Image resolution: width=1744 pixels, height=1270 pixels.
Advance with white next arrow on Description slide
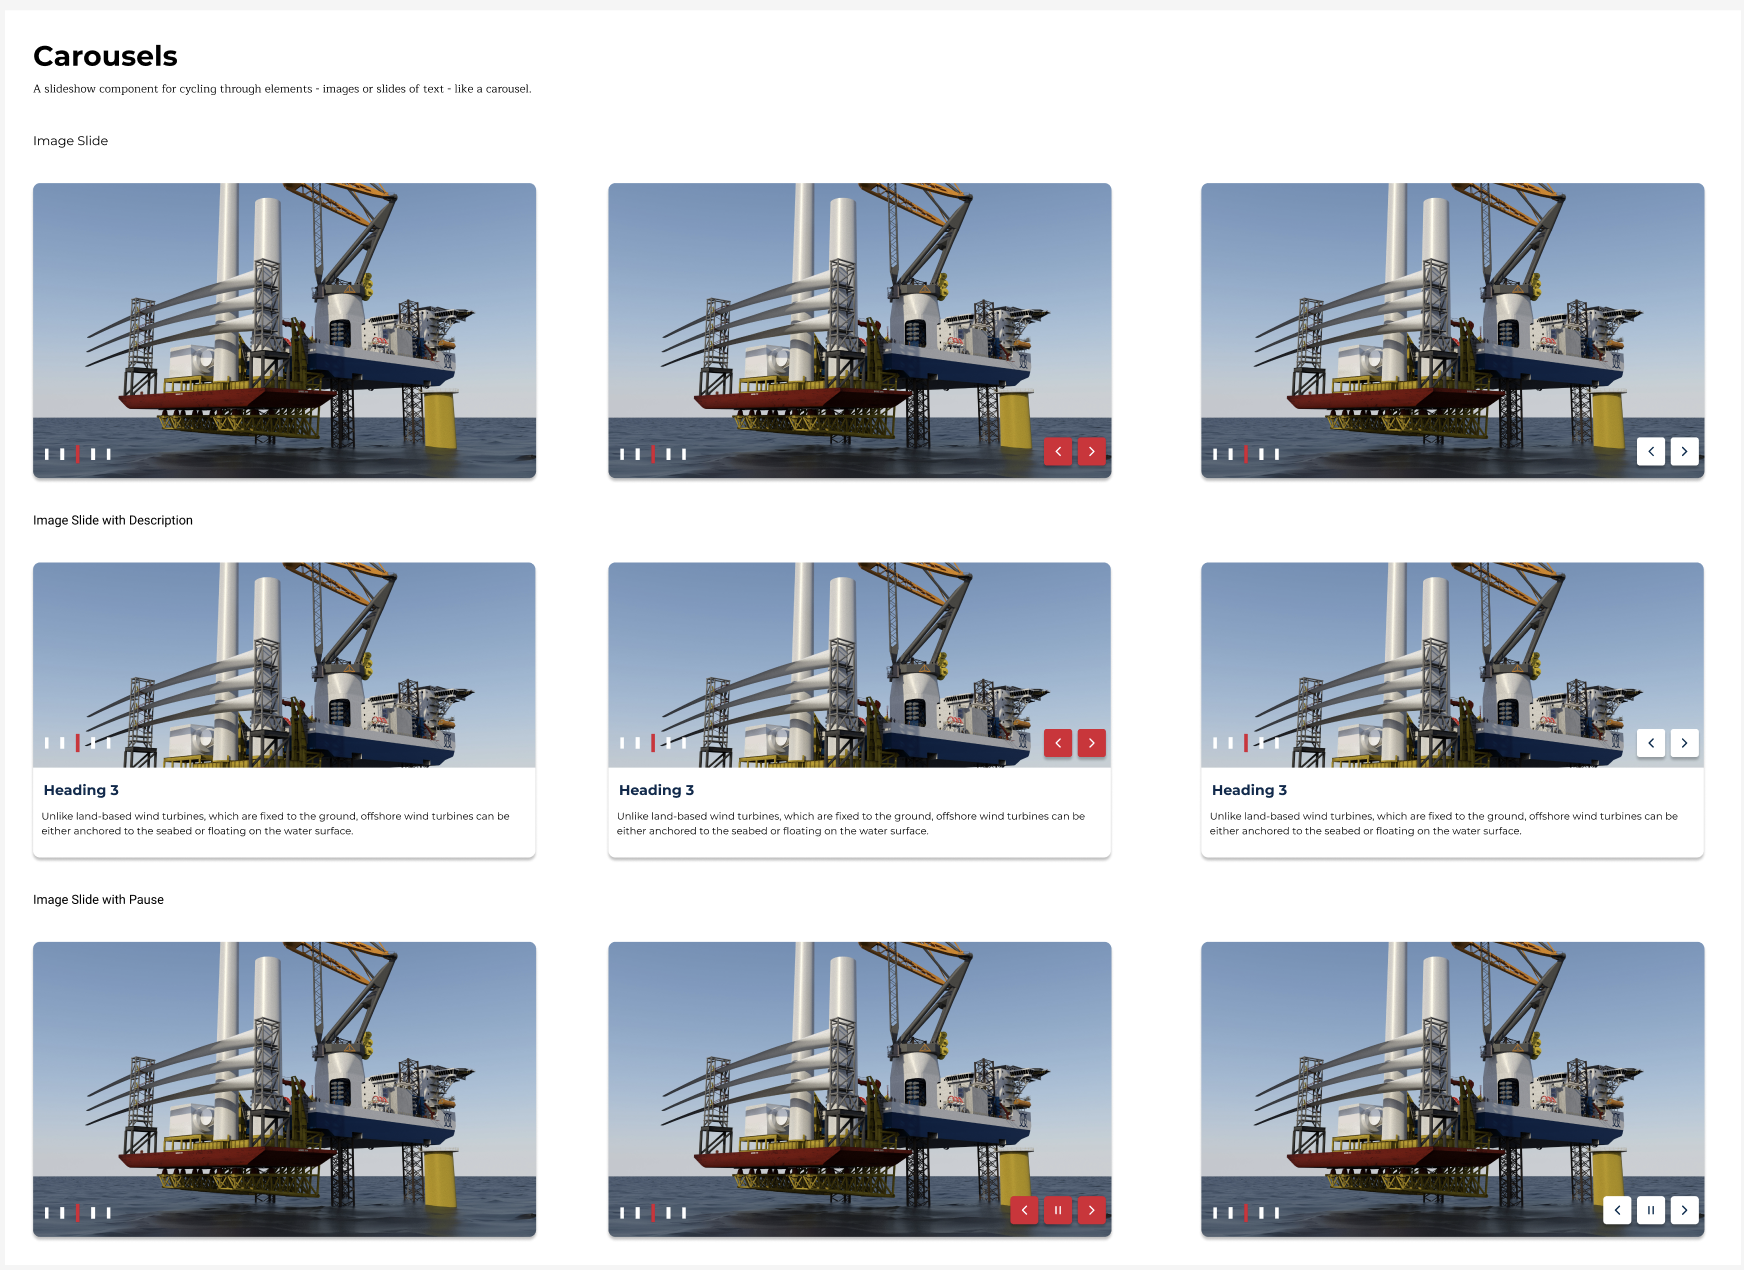(1684, 743)
